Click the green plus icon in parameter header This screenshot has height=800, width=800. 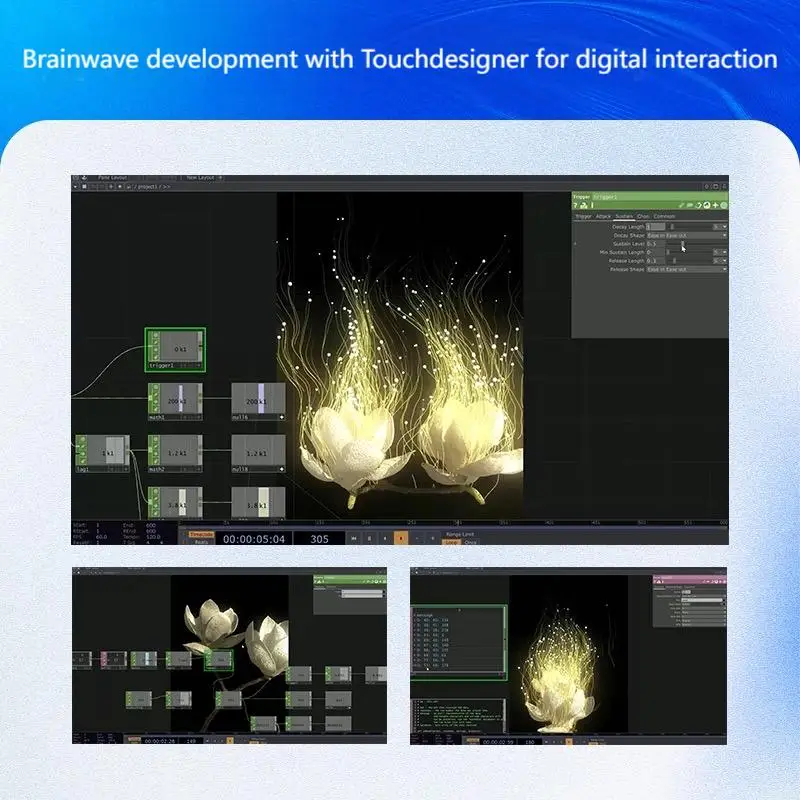[x=716, y=205]
